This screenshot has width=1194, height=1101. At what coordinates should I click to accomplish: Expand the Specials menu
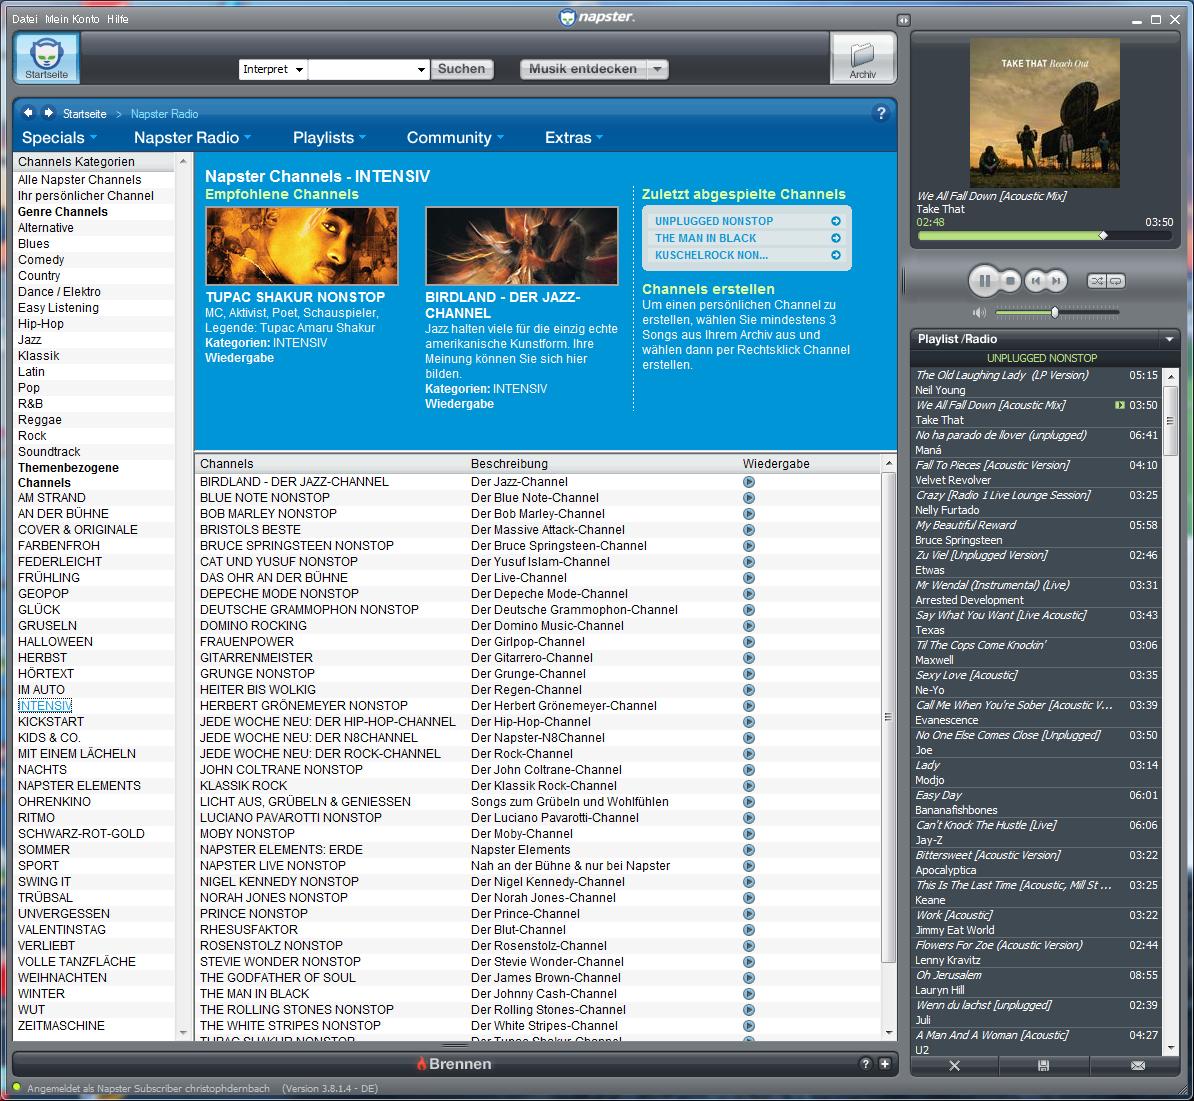[59, 138]
